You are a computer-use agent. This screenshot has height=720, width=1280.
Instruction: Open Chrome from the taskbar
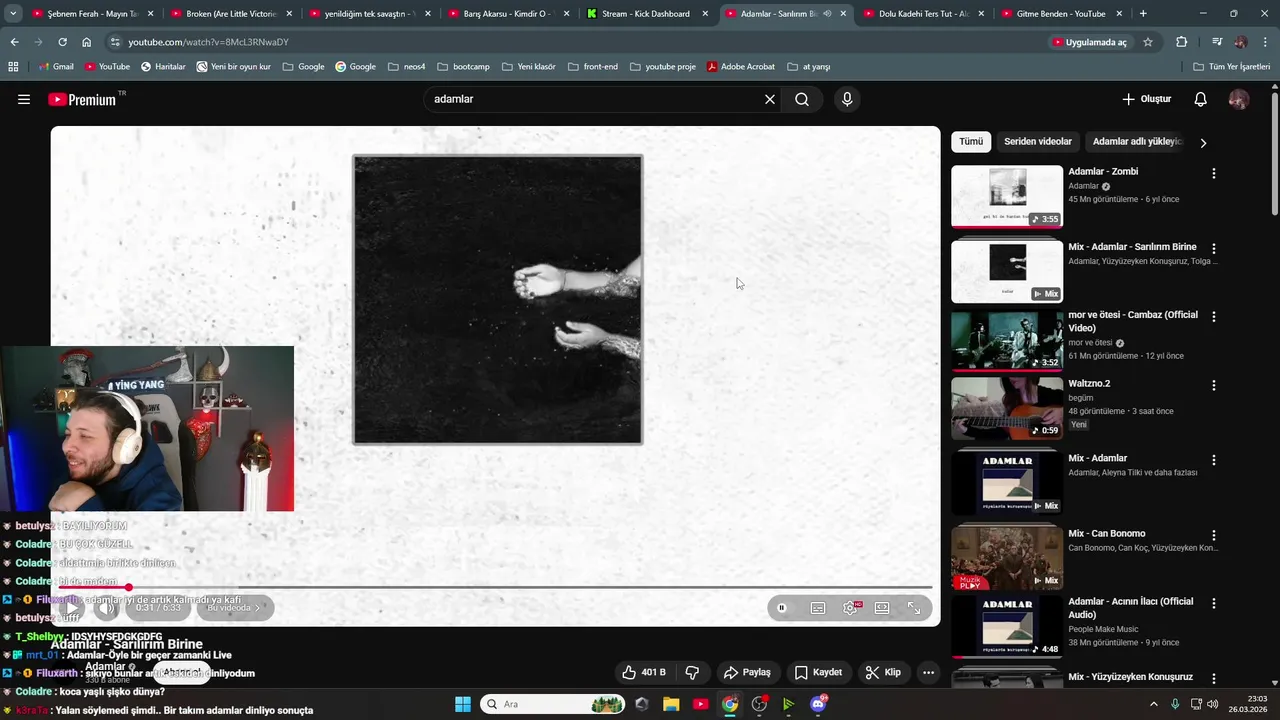[x=730, y=704]
